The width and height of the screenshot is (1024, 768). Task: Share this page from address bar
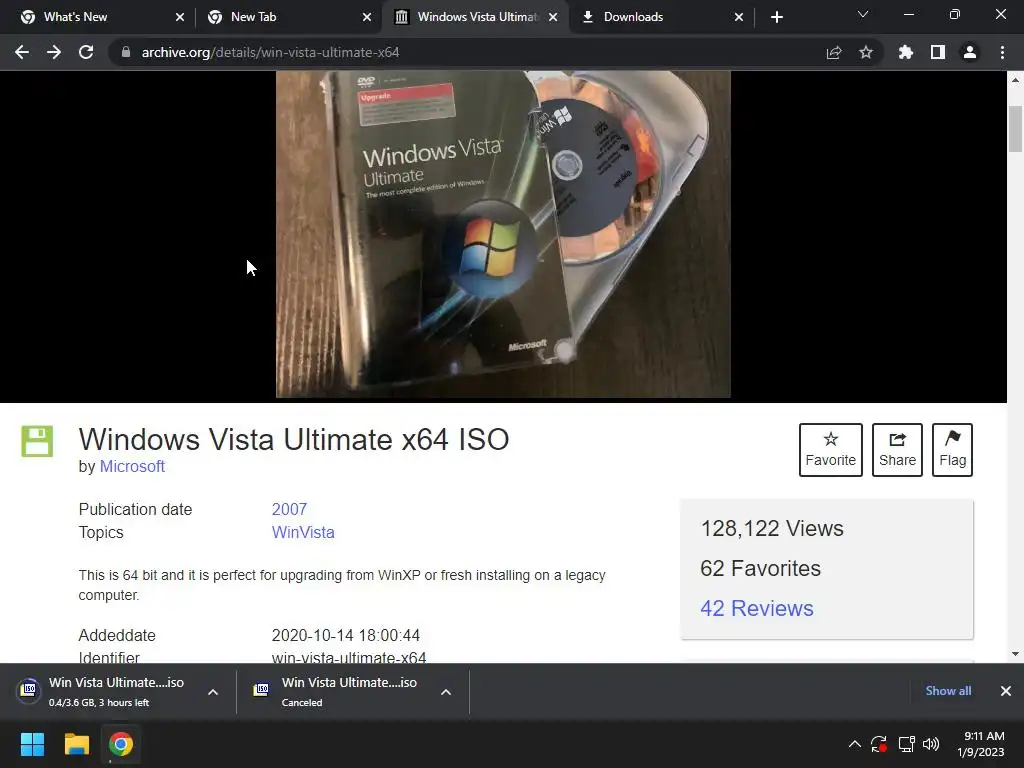pyautogui.click(x=834, y=52)
